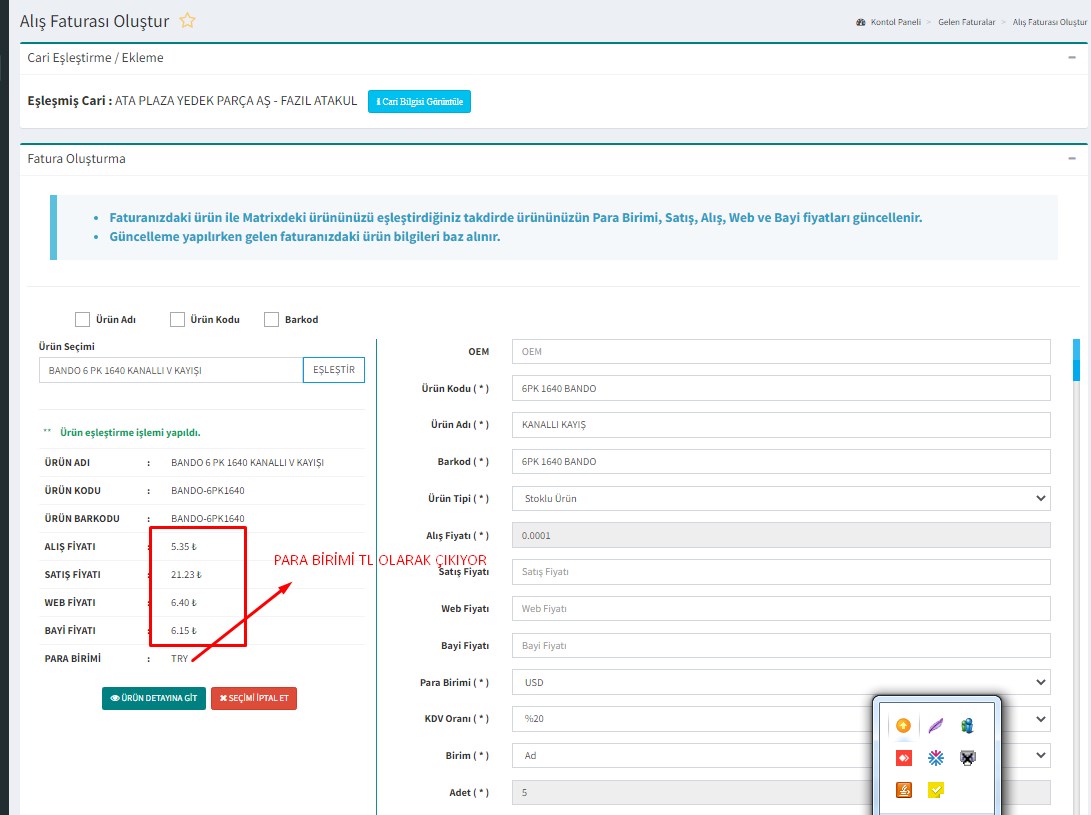Click the Java icon in tray popup
Screen dimensions: 1091x815
[903, 790]
